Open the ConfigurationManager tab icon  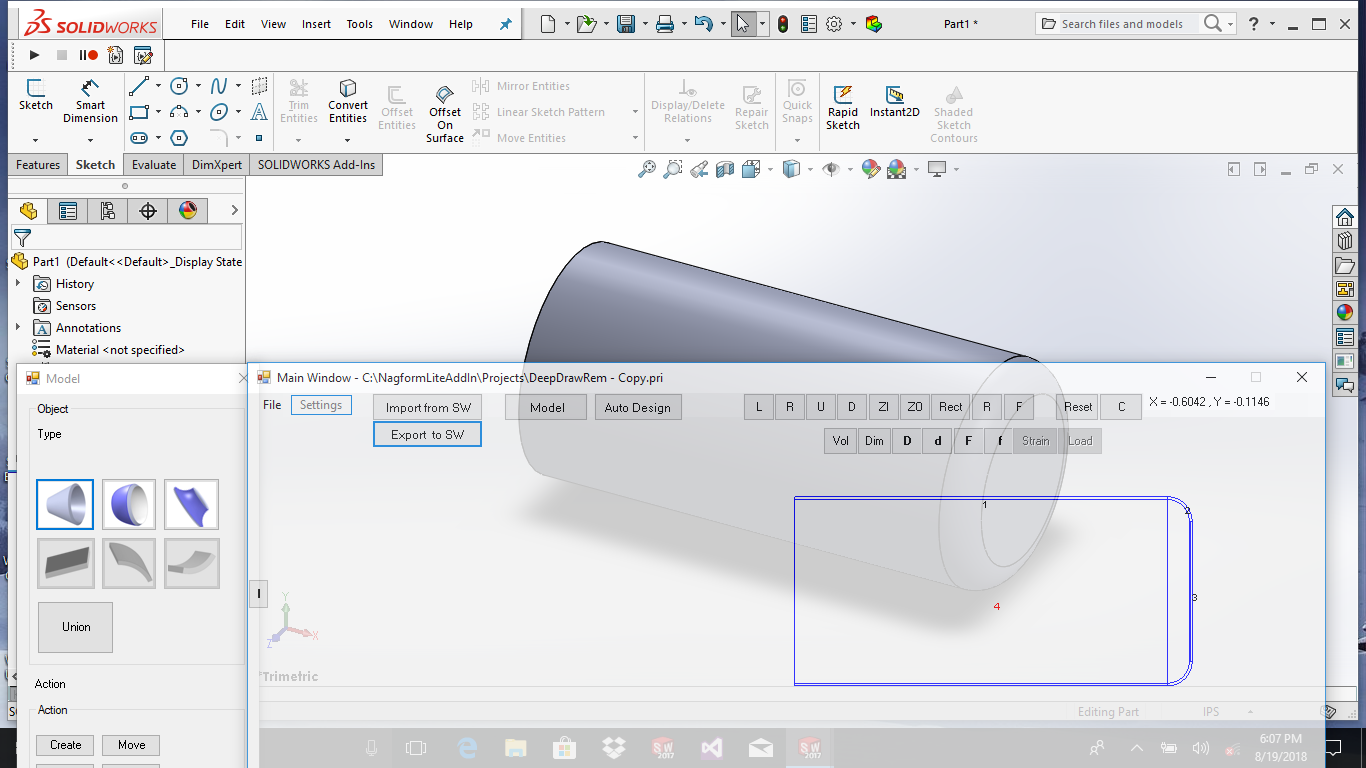tap(107, 210)
